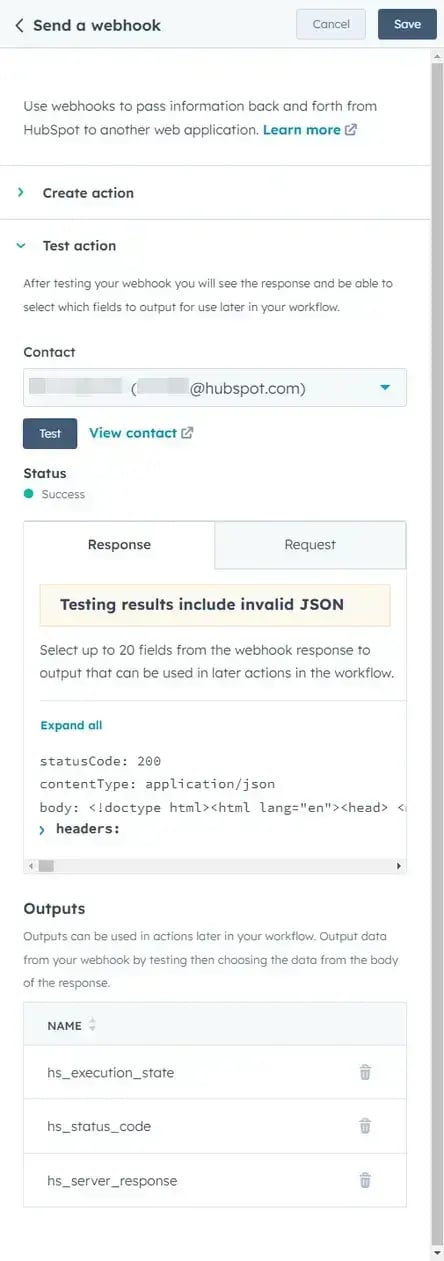The height and width of the screenshot is (1261, 444).
Task: Switch to the Request tab
Action: [x=310, y=545]
